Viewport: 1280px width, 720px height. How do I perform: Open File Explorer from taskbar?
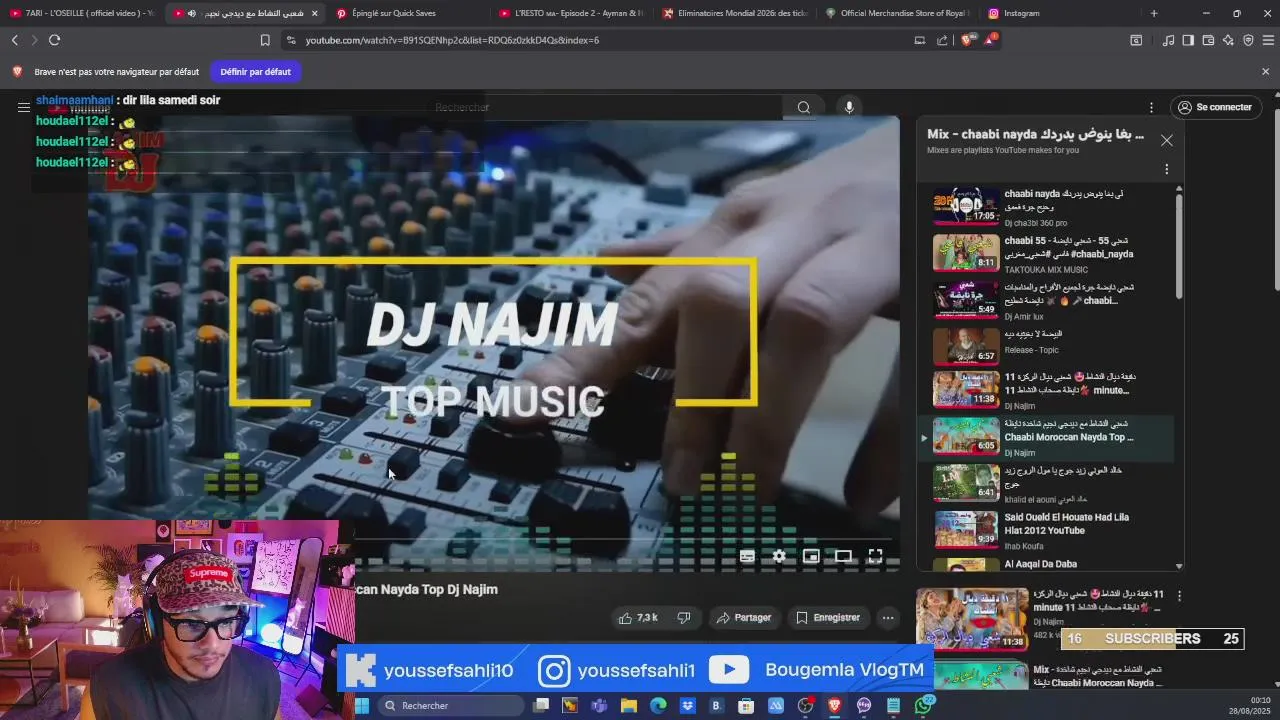point(629,706)
